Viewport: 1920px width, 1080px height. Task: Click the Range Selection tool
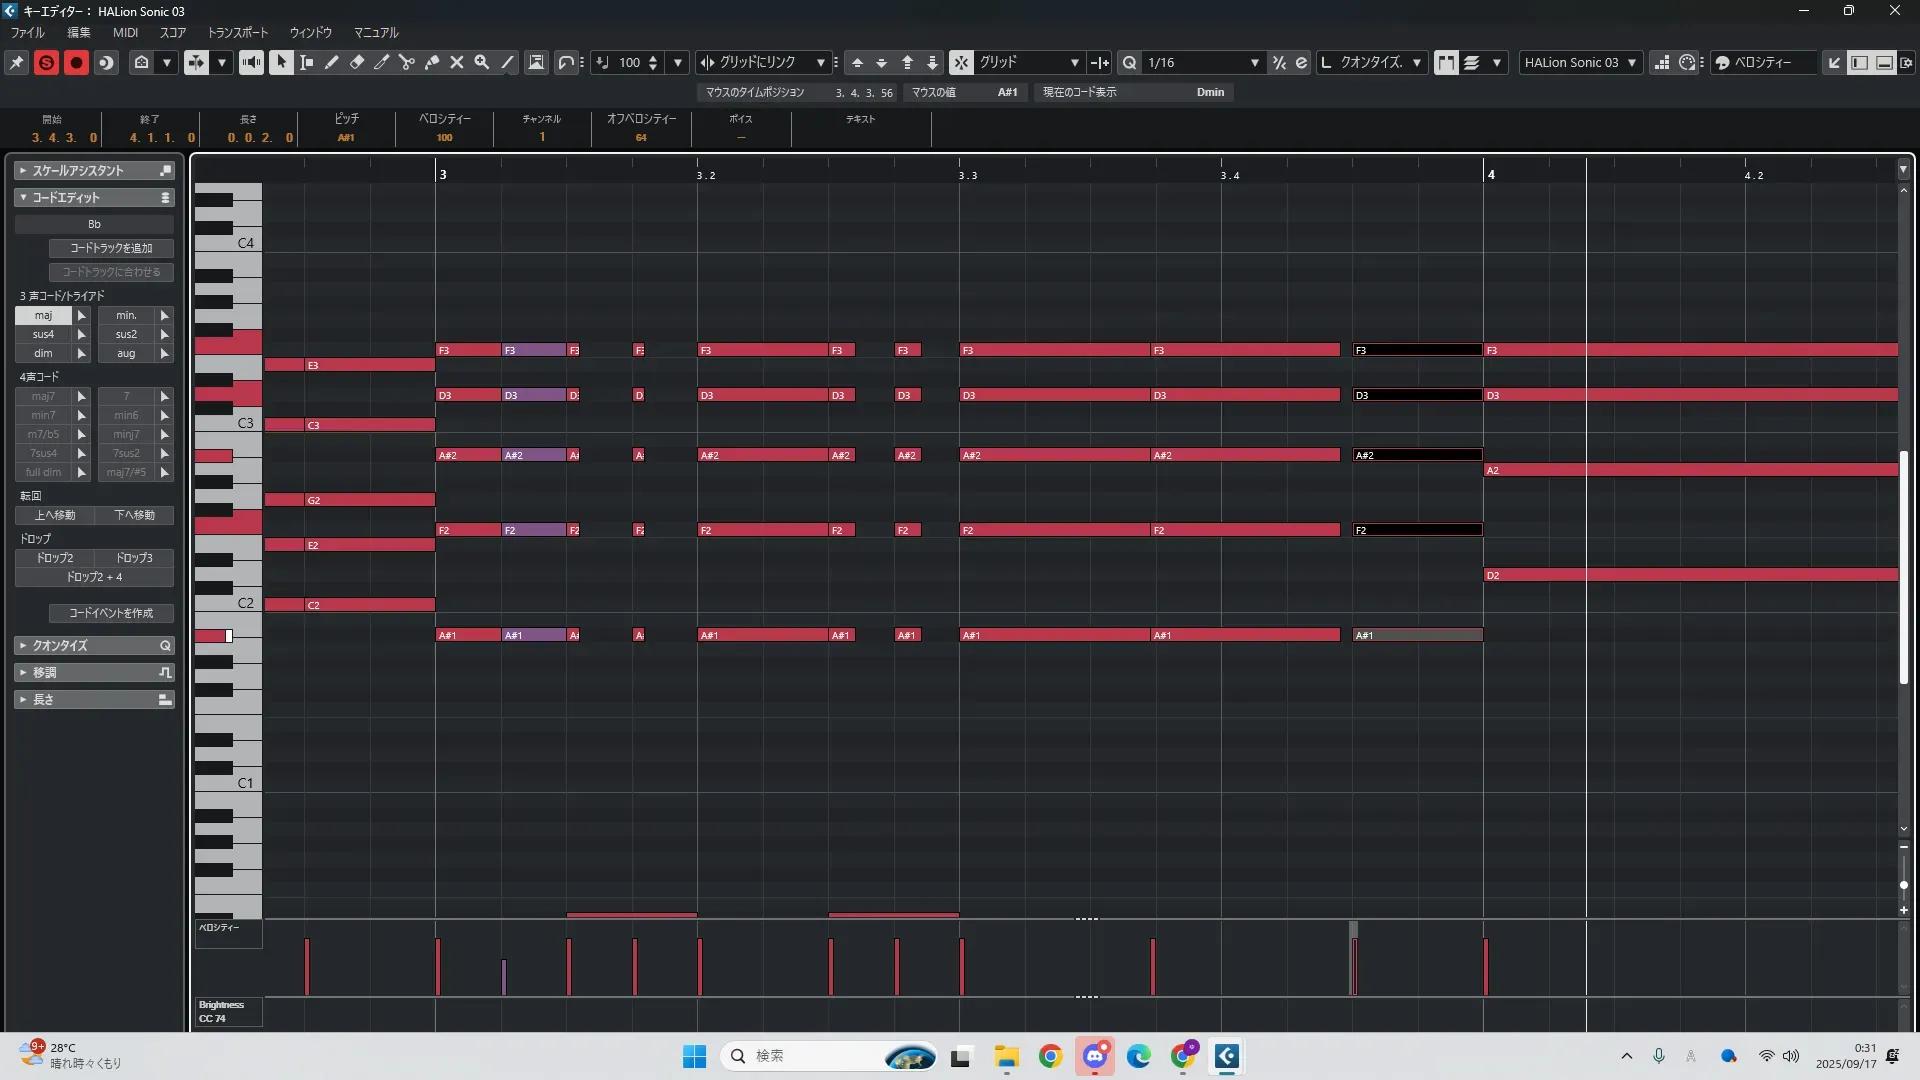coord(307,62)
